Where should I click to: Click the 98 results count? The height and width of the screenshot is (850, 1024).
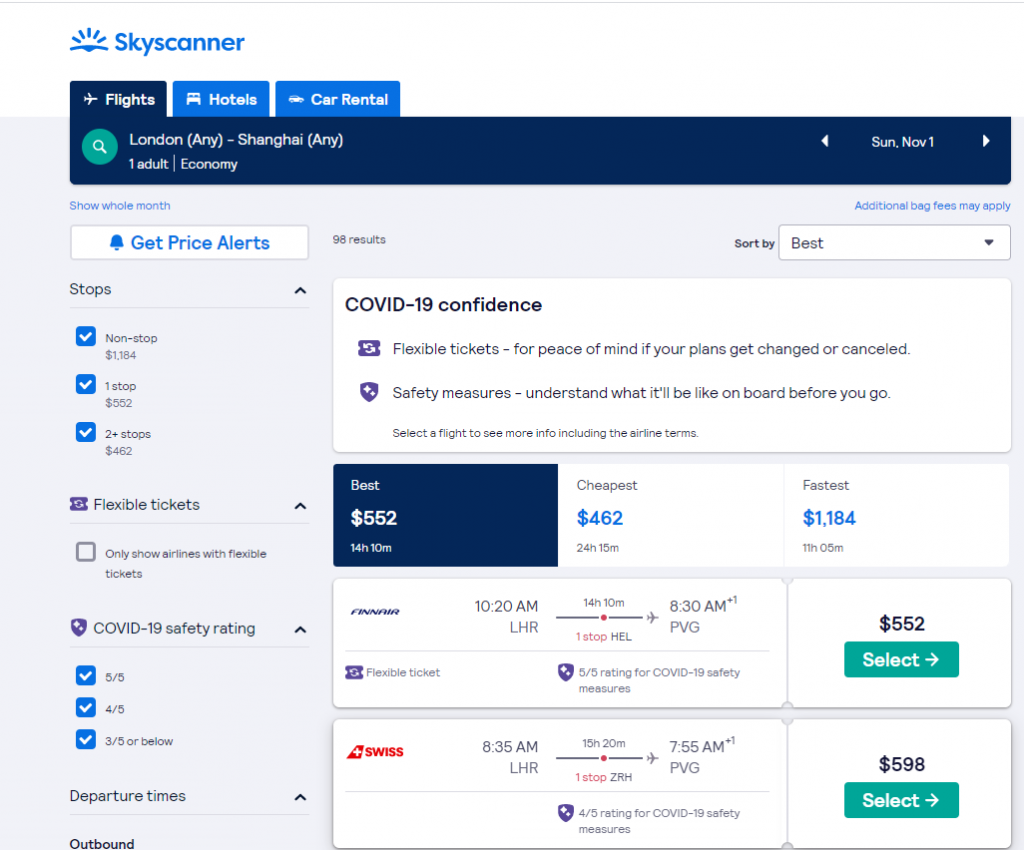[x=359, y=240]
